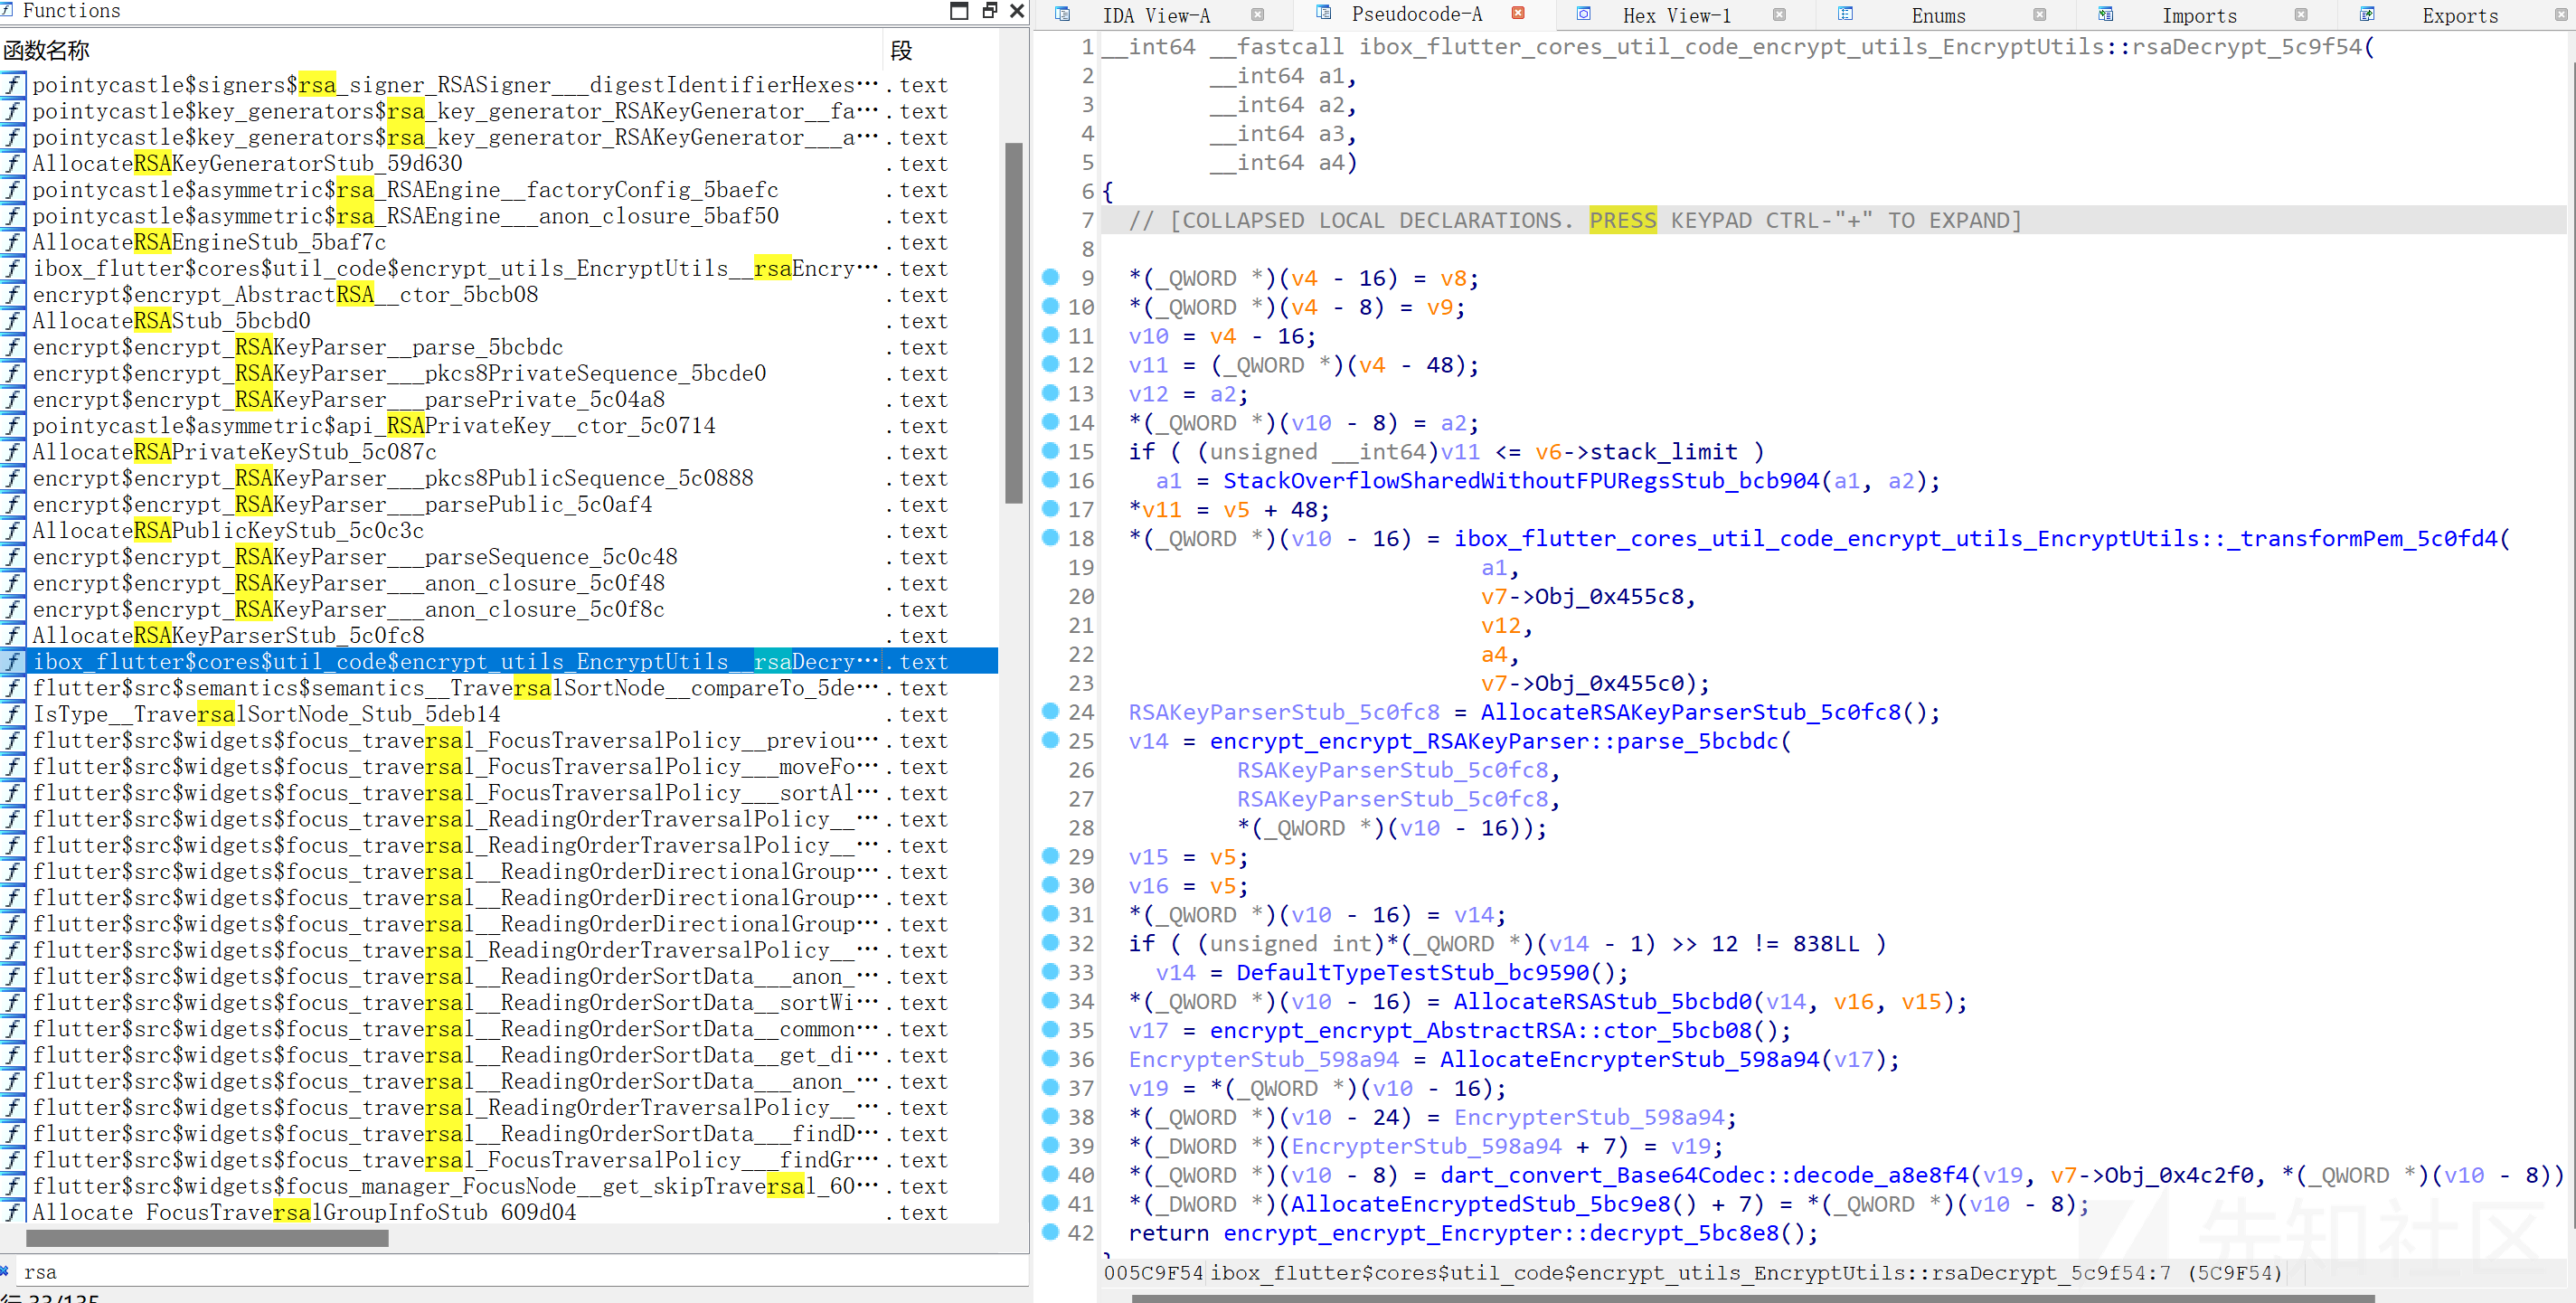This screenshot has height=1303, width=2576.
Task: Toggle breakpoint dot on line 15
Action: click(1050, 451)
